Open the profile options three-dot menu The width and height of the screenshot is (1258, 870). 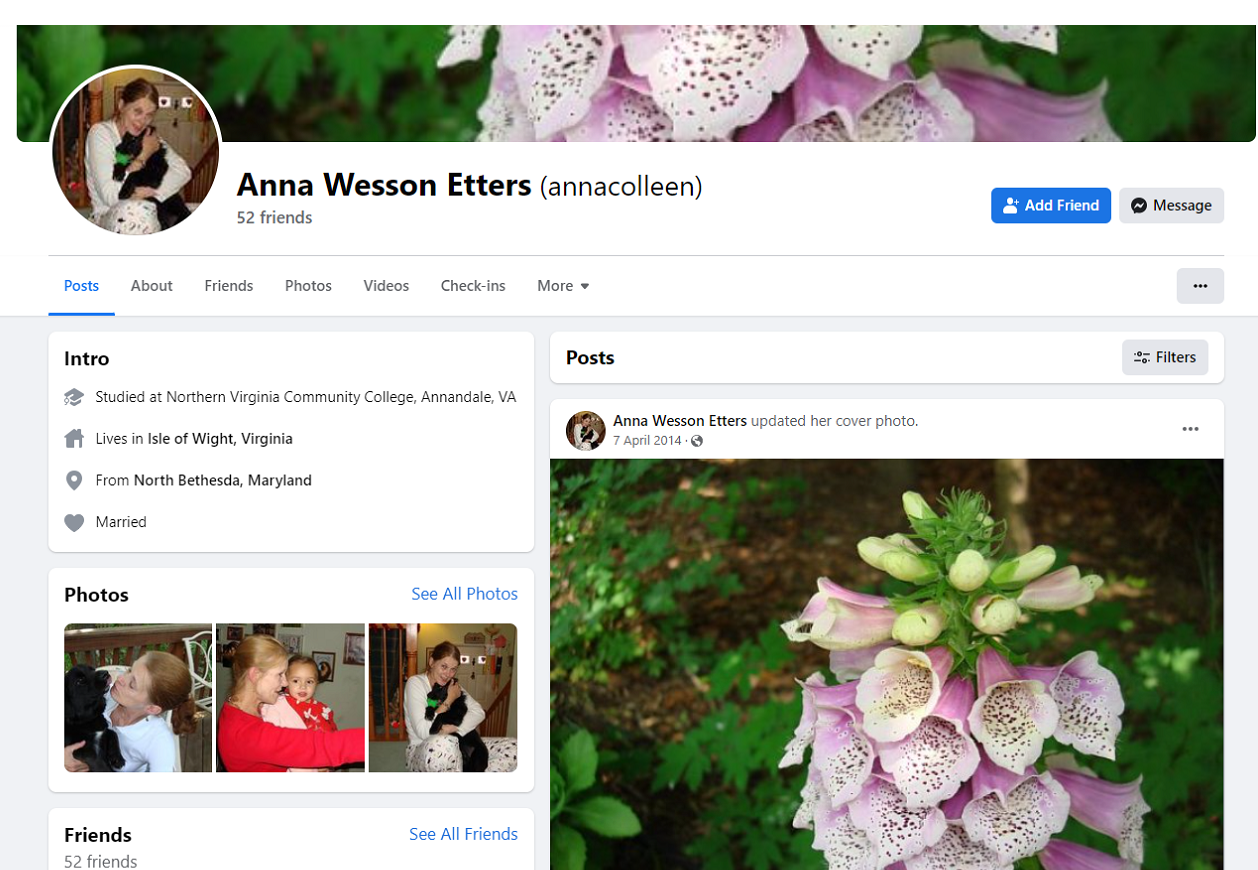(1200, 286)
